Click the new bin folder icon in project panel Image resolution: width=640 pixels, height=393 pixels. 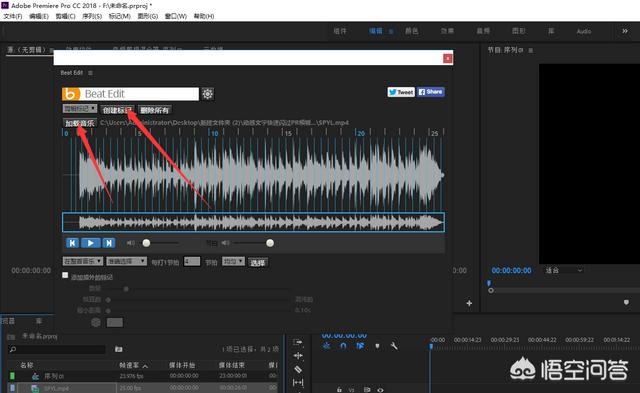[118, 349]
